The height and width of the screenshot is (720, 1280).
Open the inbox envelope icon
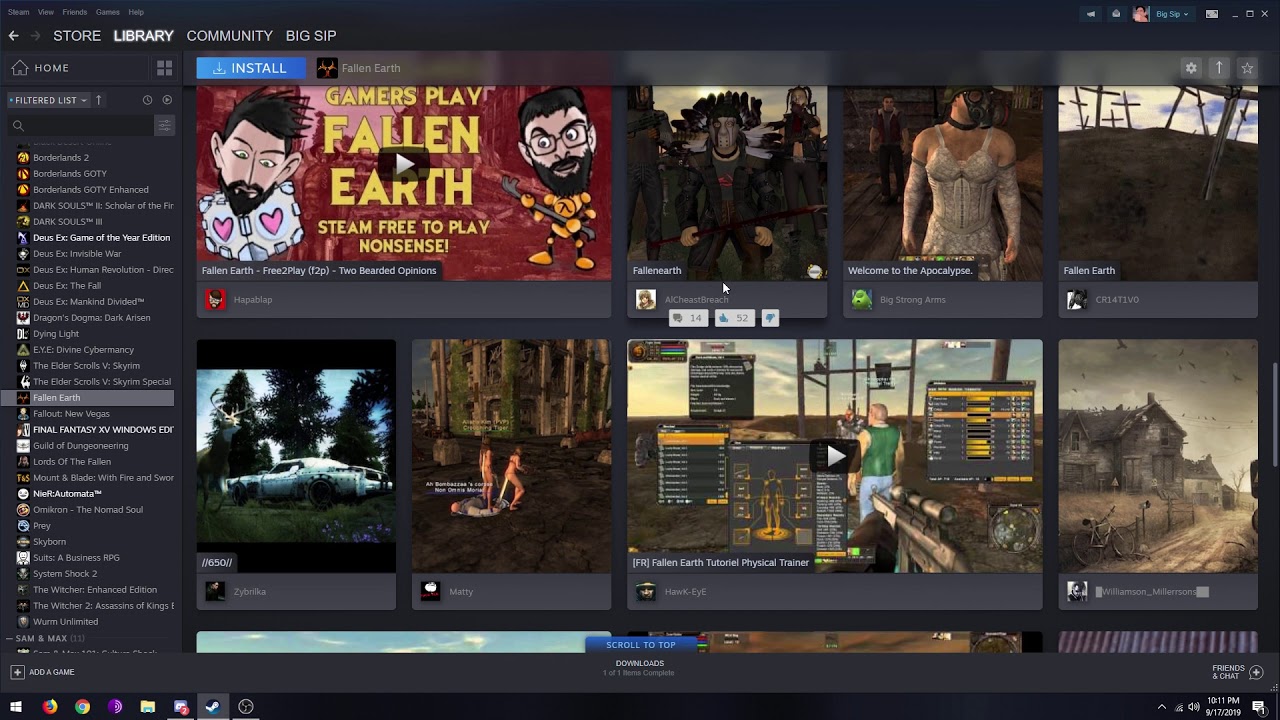coord(1116,13)
